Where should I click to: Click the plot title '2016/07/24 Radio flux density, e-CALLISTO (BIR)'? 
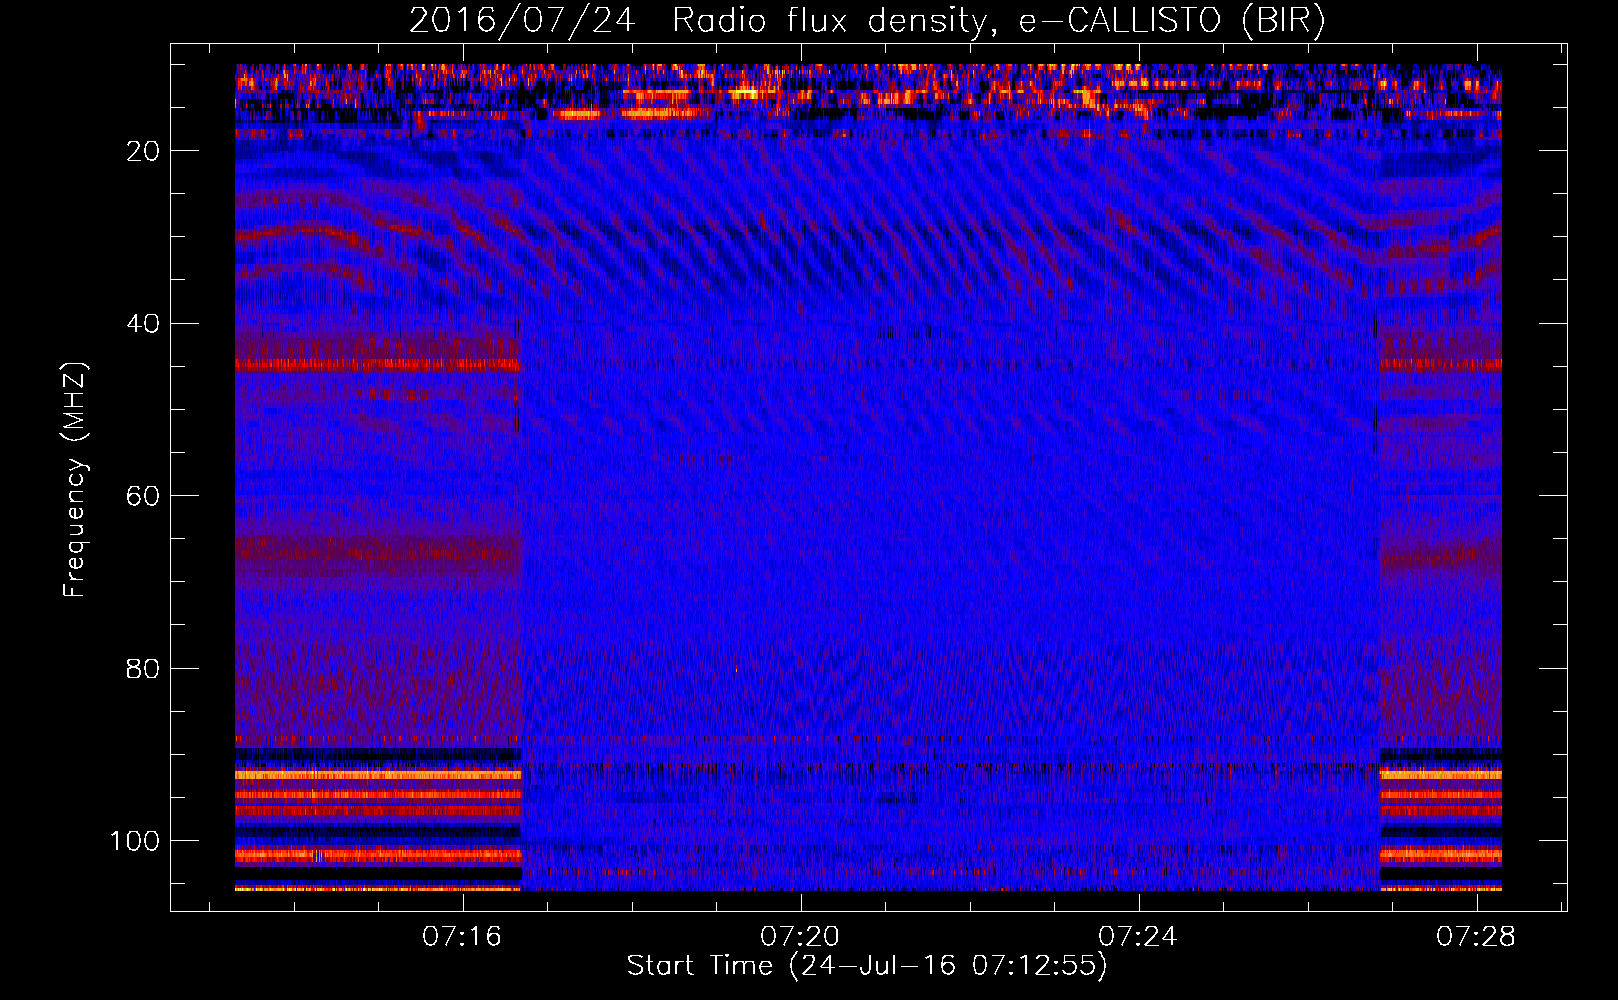(867, 20)
